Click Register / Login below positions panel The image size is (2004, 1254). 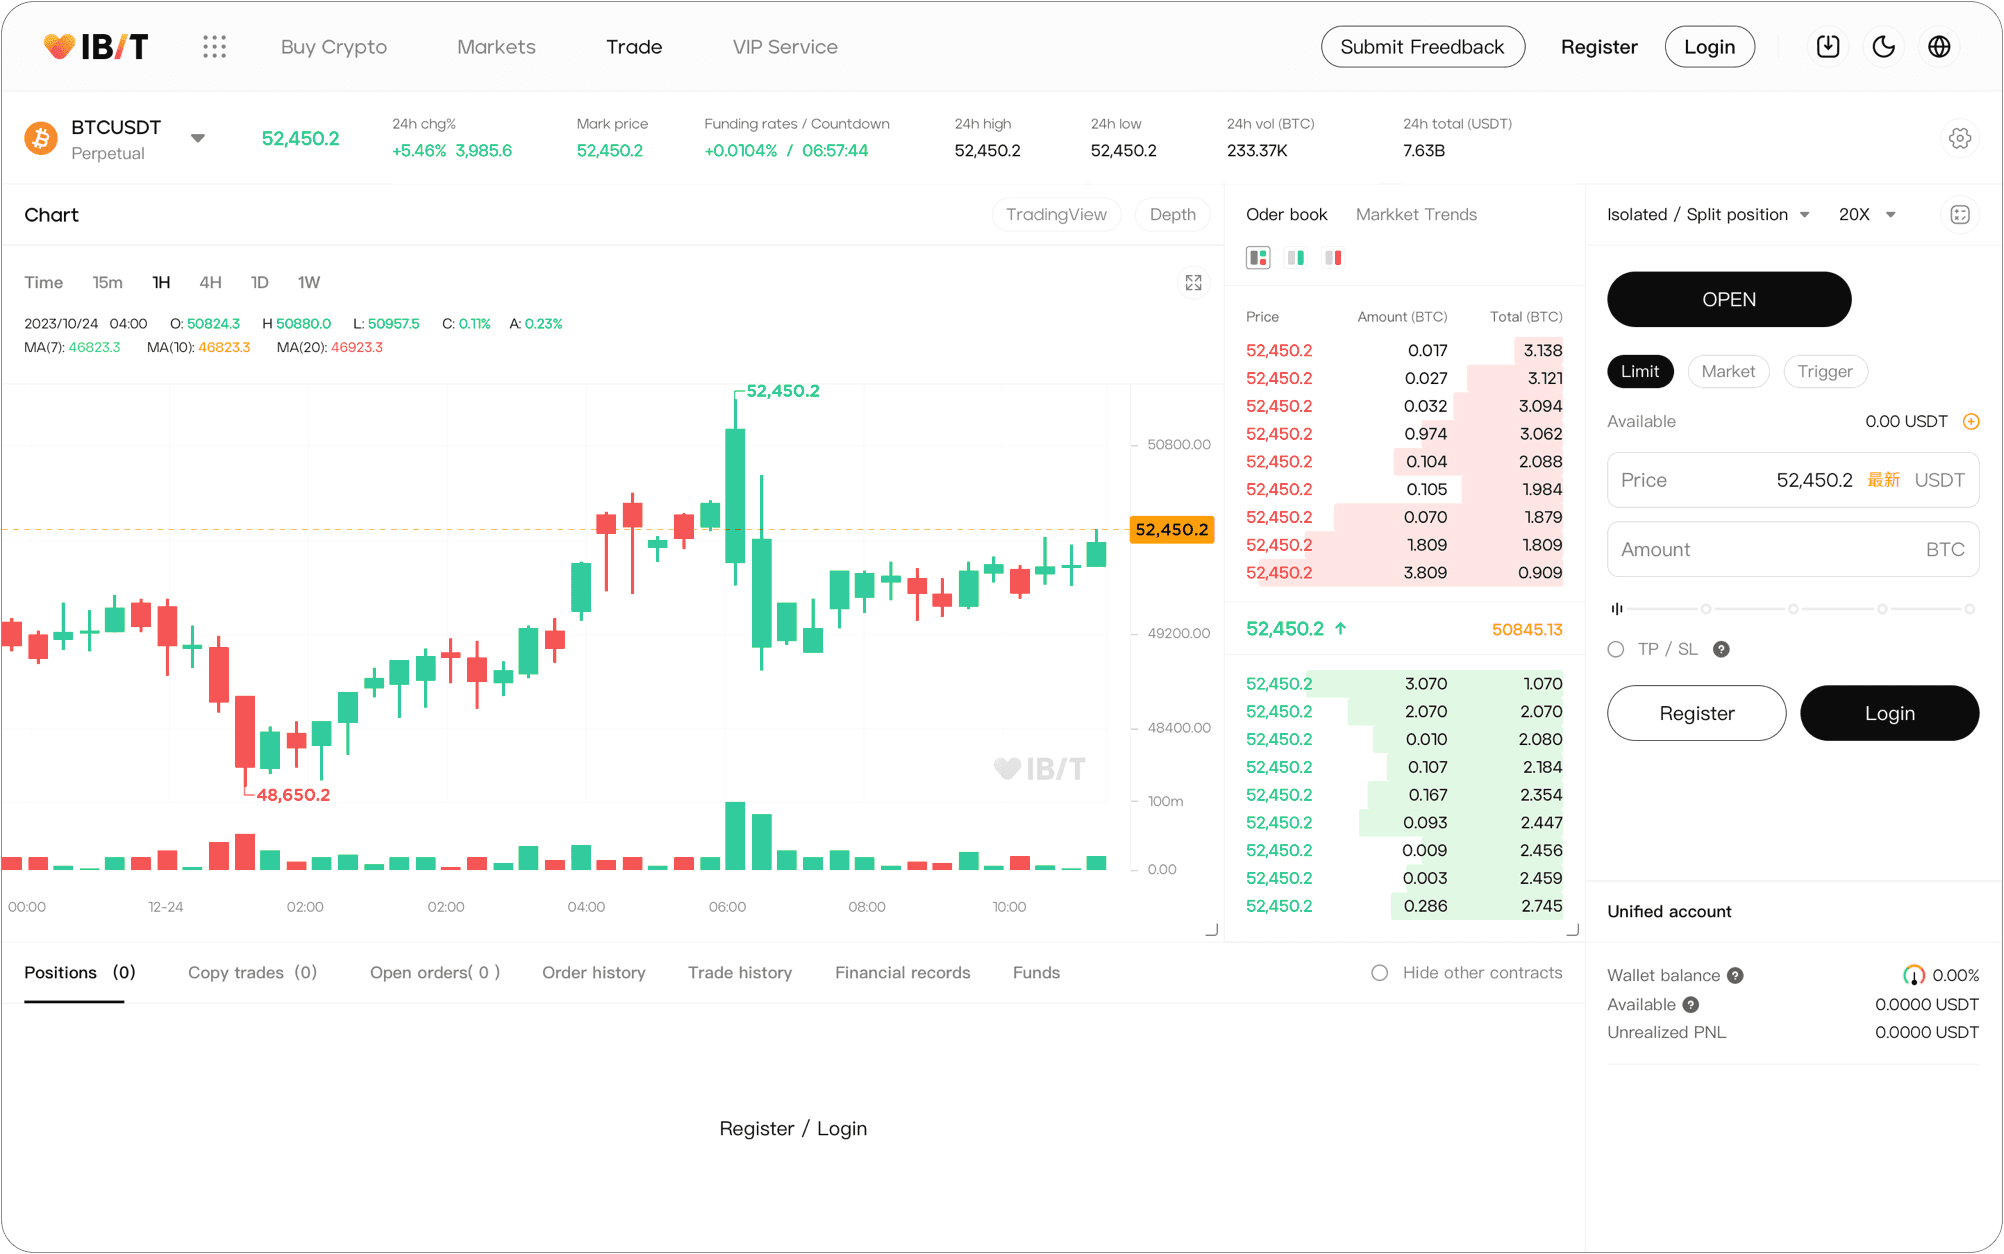[793, 1128]
